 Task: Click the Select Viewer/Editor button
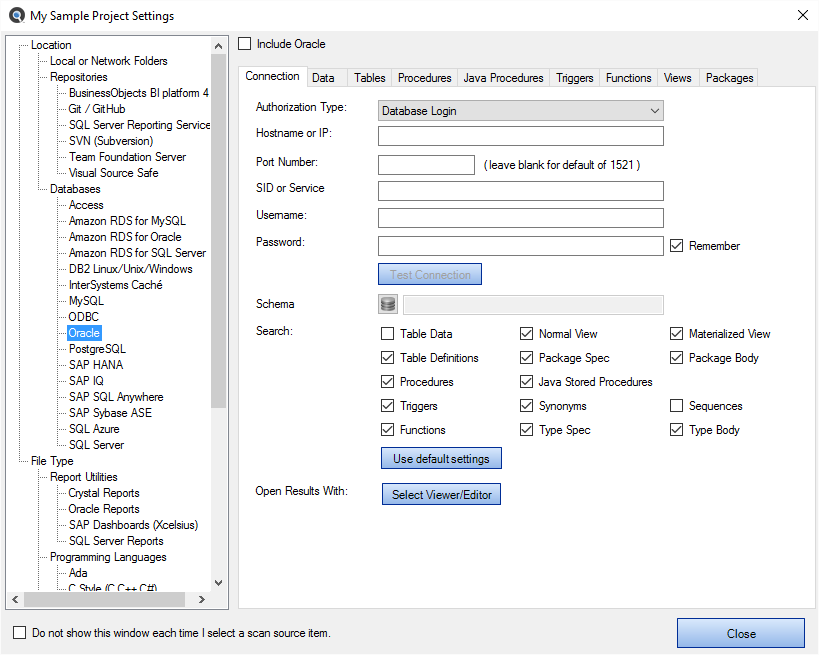point(441,494)
